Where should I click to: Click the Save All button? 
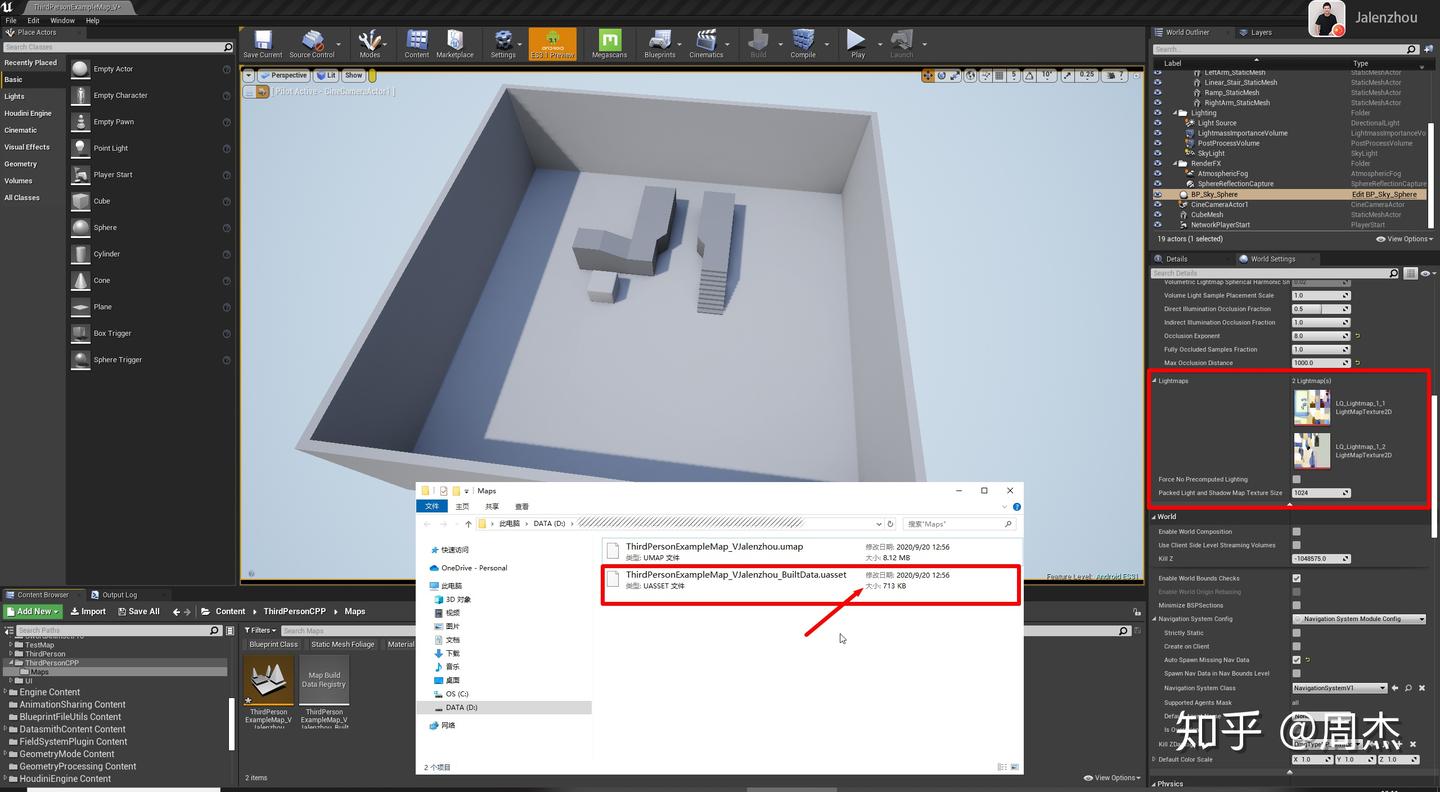point(138,611)
